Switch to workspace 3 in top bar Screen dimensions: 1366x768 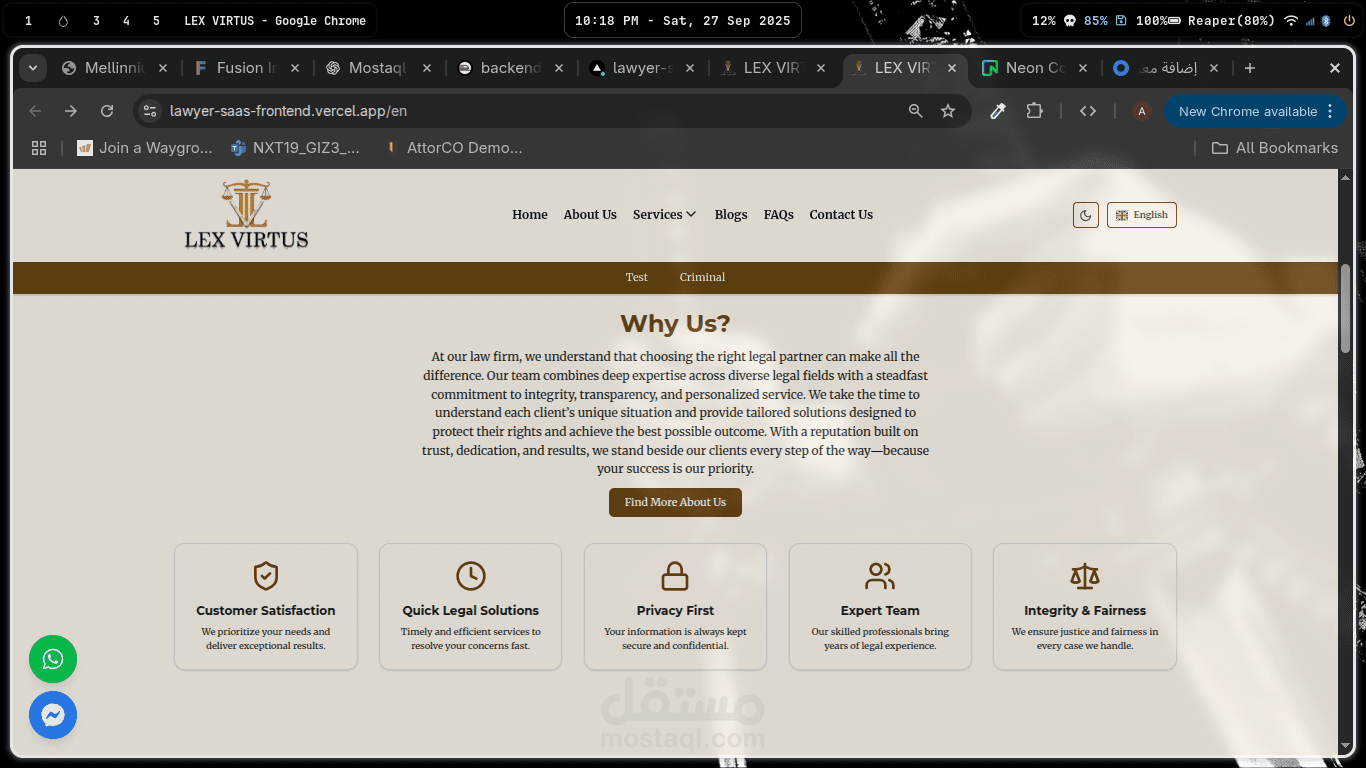[96, 20]
